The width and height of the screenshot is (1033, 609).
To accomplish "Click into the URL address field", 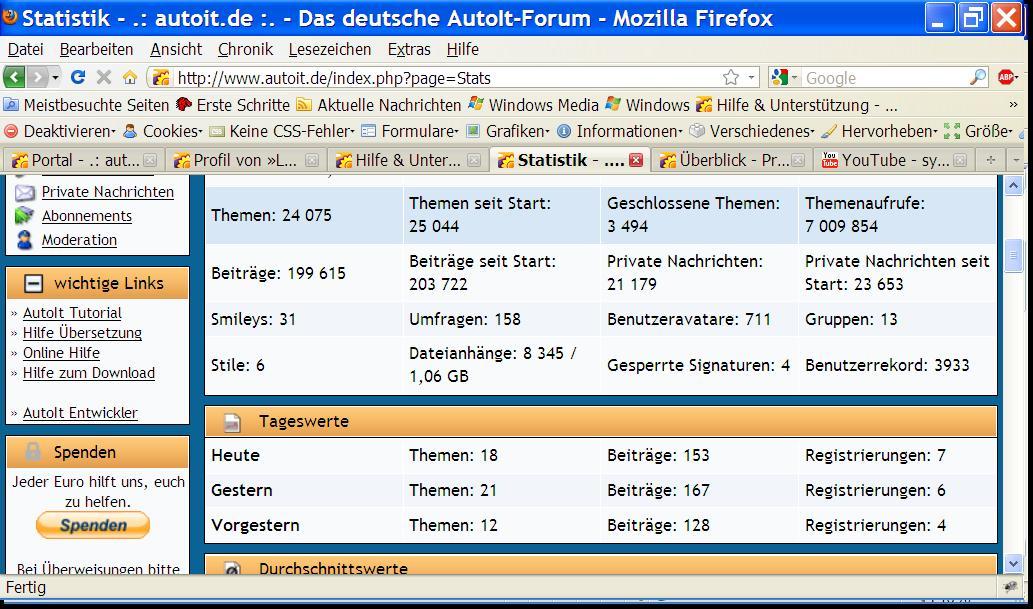I will click(x=440, y=77).
